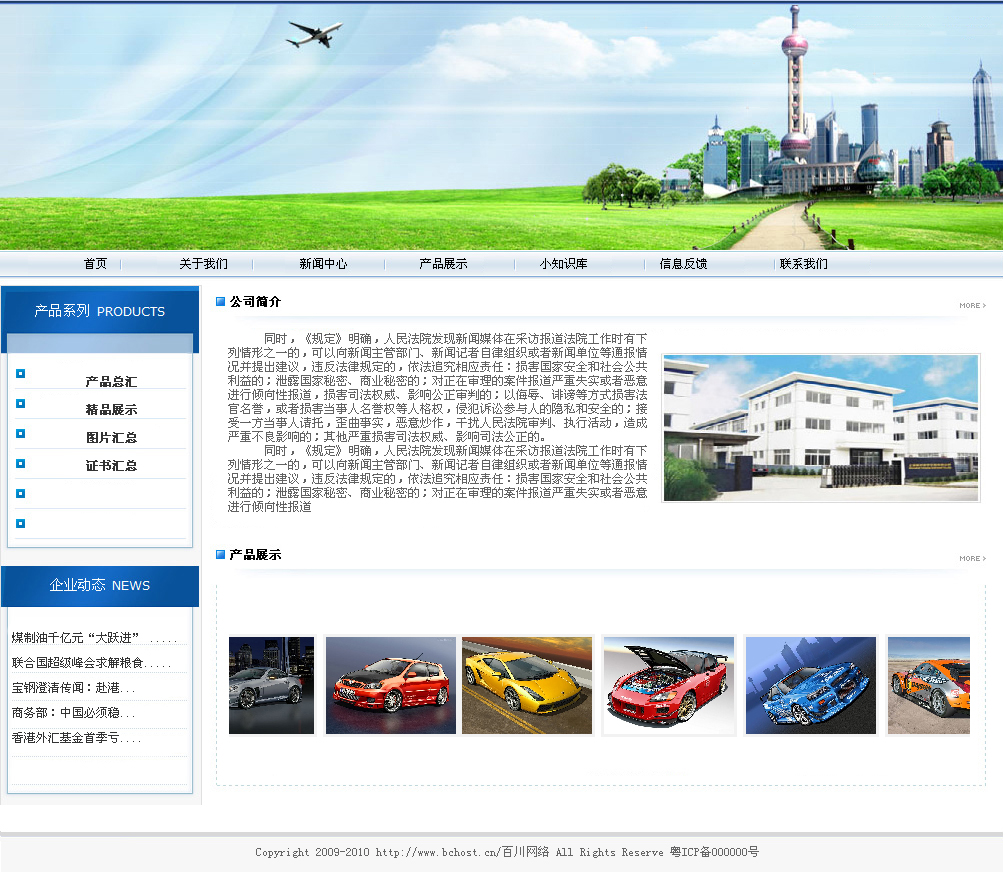Open 证书汇总 sidebar category link
1005x872 pixels.
111,466
